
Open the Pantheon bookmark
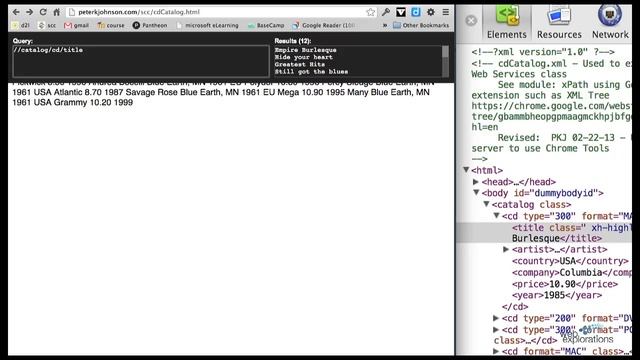[x=150, y=25]
